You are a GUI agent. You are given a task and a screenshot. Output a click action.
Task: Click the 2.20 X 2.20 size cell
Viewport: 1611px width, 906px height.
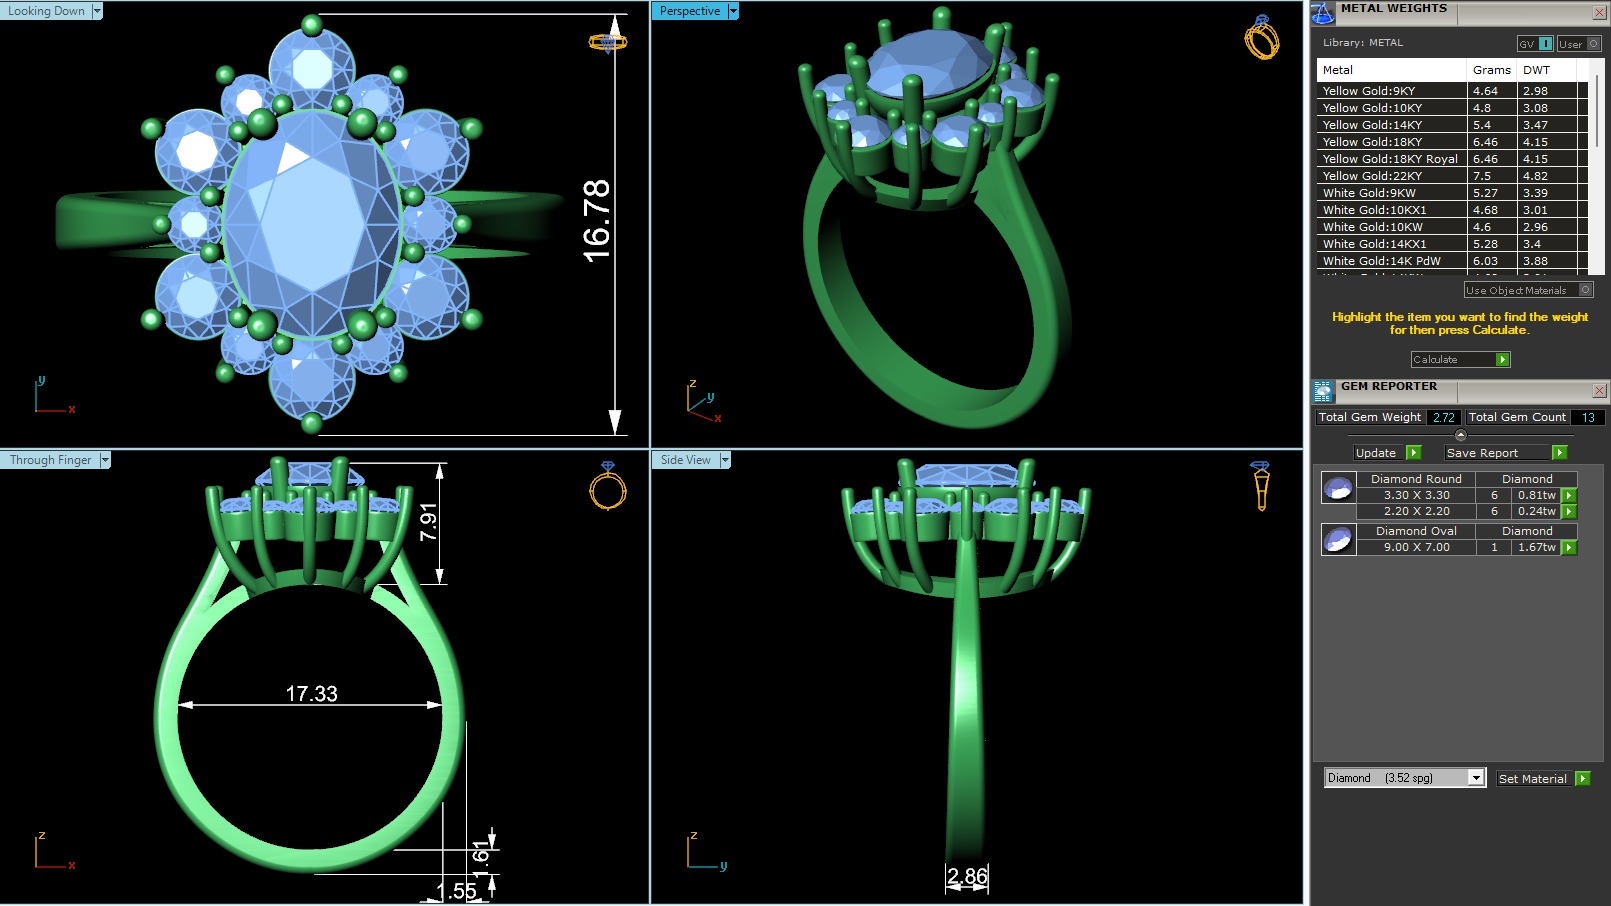(1416, 511)
